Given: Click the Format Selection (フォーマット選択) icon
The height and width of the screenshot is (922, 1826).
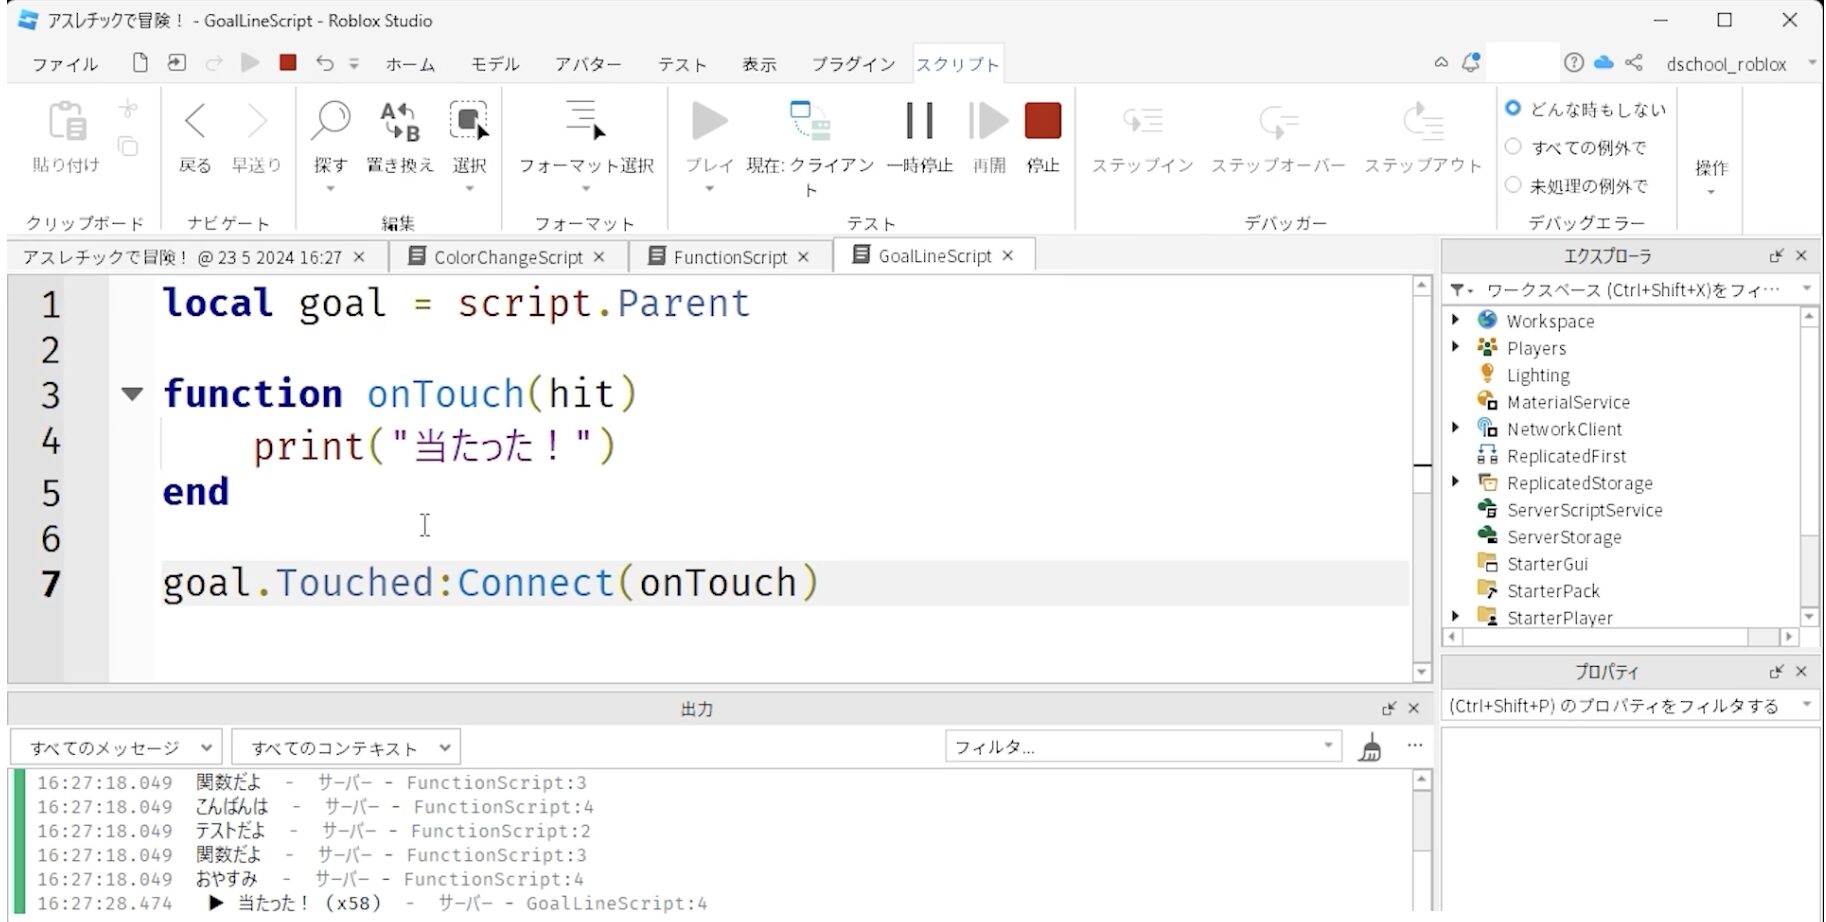Looking at the screenshot, I should (585, 121).
